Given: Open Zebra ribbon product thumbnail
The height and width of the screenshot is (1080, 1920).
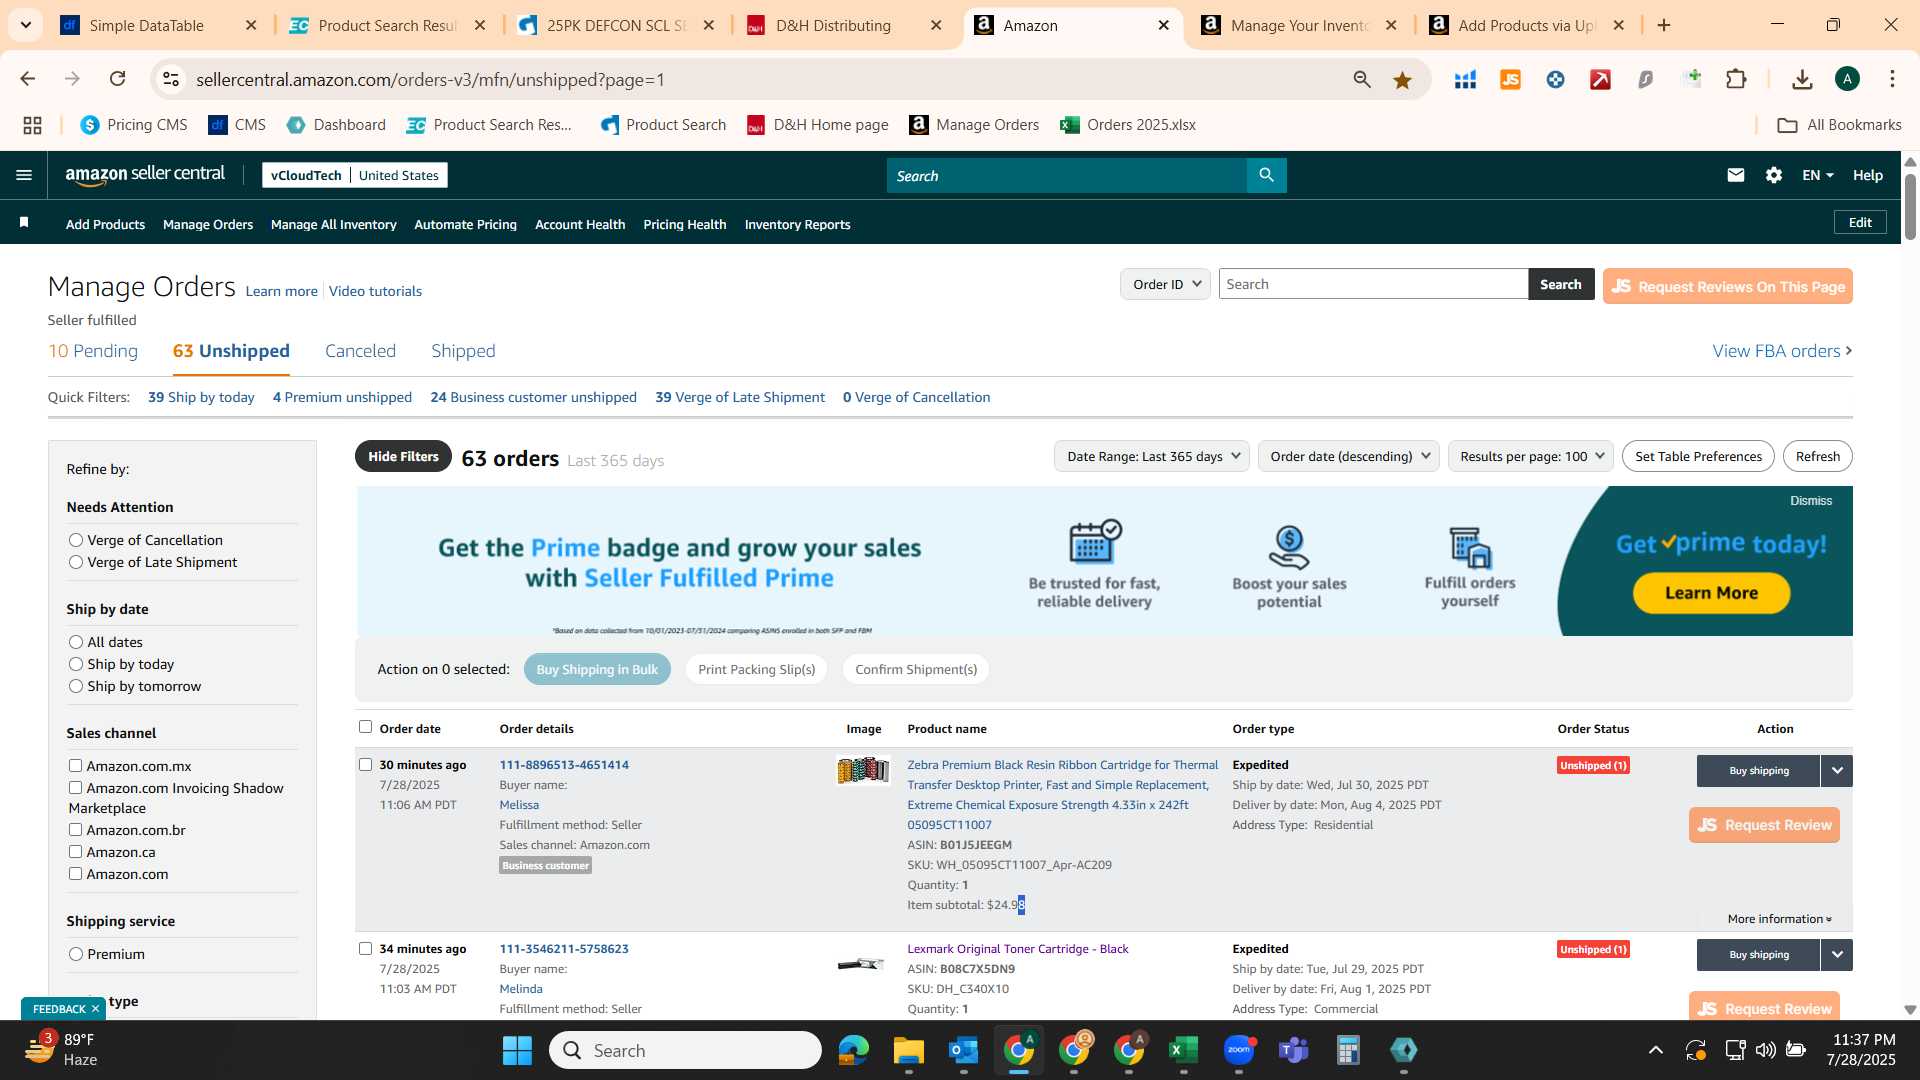Looking at the screenshot, I should pos(863,770).
